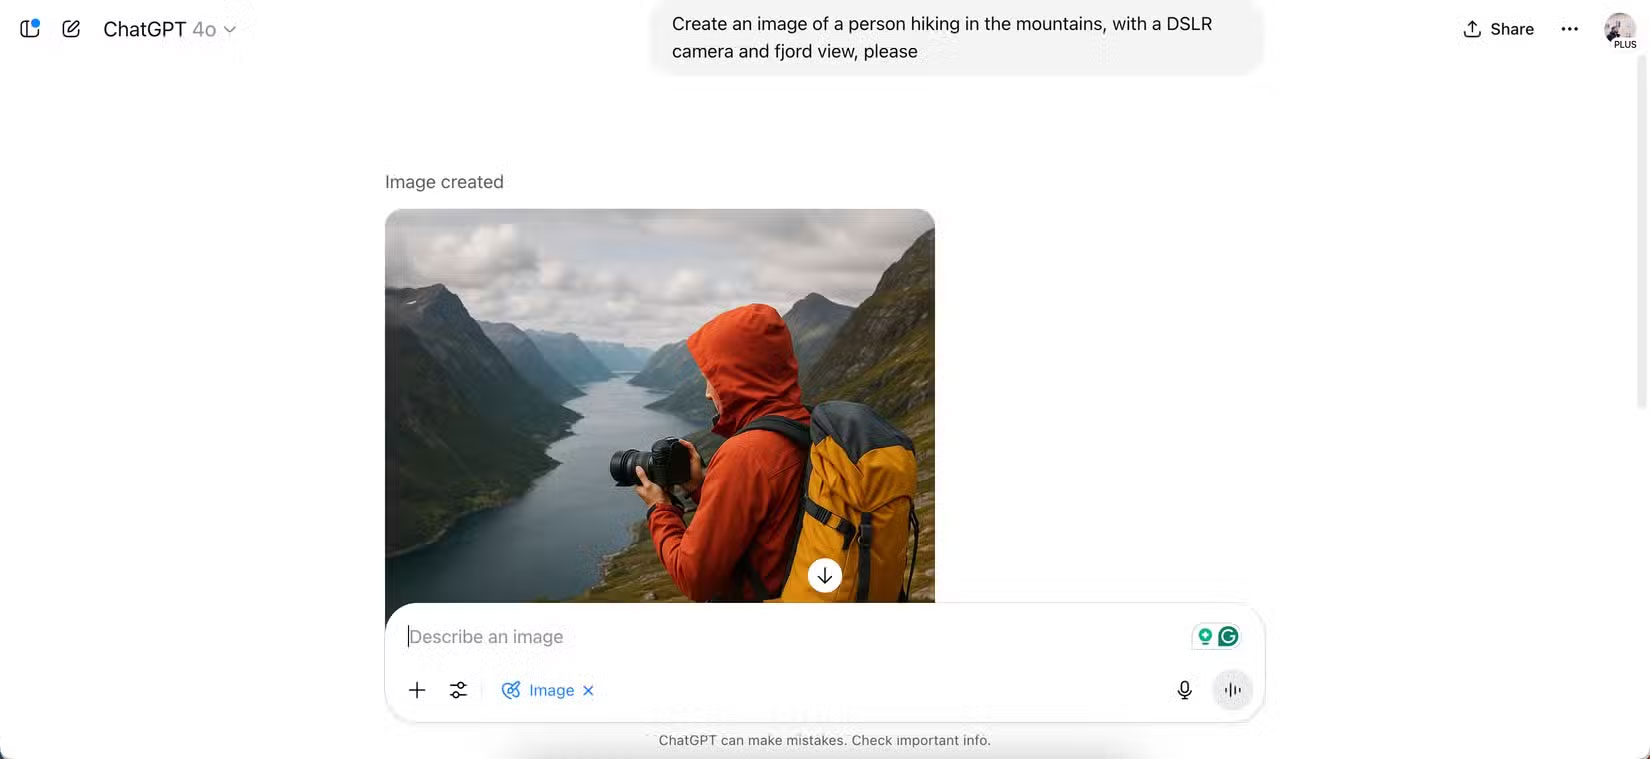Launch voice mode with the waveform button
Viewport: 1650px width, 759px height.
click(1232, 690)
